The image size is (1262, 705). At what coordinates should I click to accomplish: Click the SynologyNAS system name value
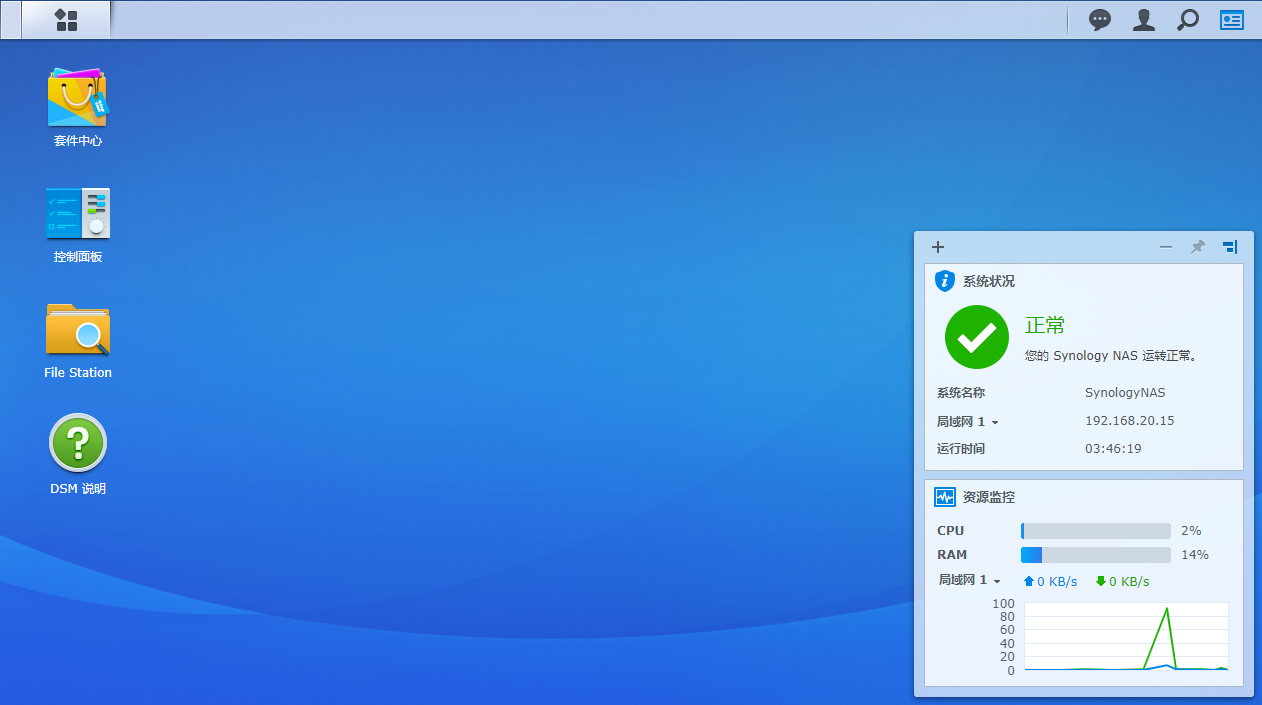pyautogui.click(x=1125, y=393)
